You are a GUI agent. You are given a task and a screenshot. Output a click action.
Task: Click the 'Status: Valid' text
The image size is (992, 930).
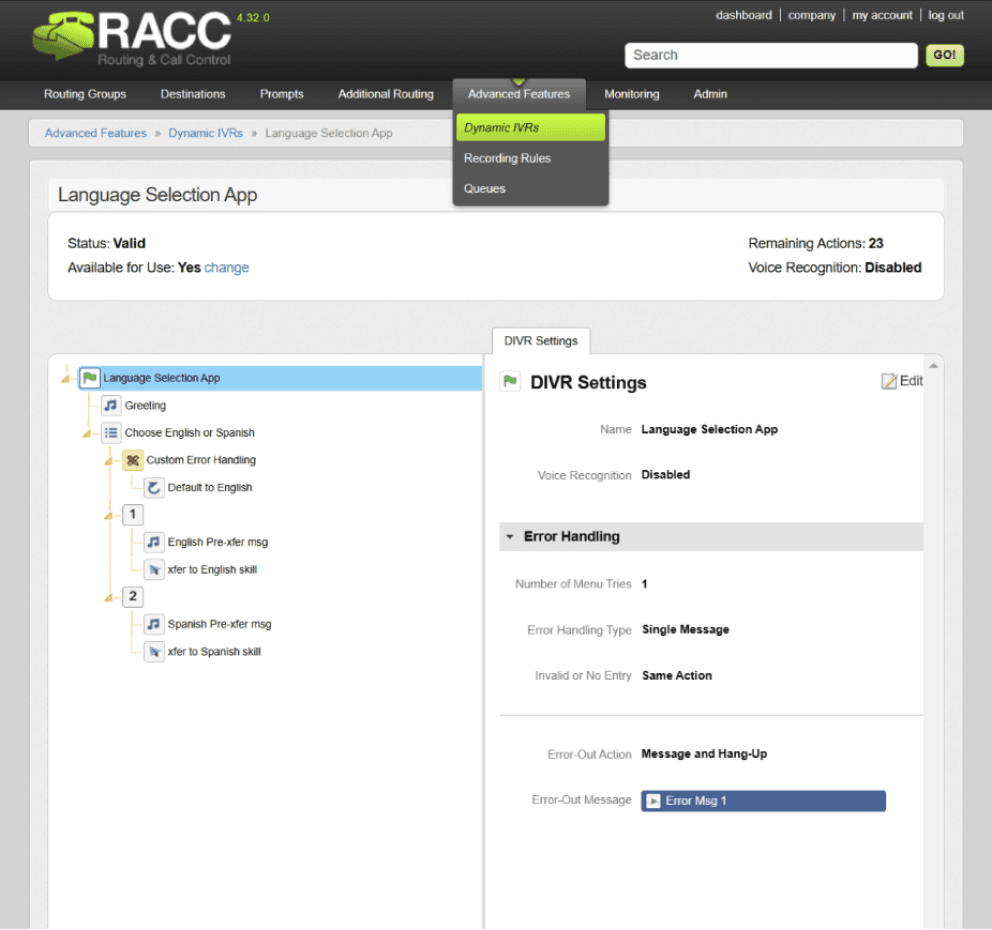(106, 244)
